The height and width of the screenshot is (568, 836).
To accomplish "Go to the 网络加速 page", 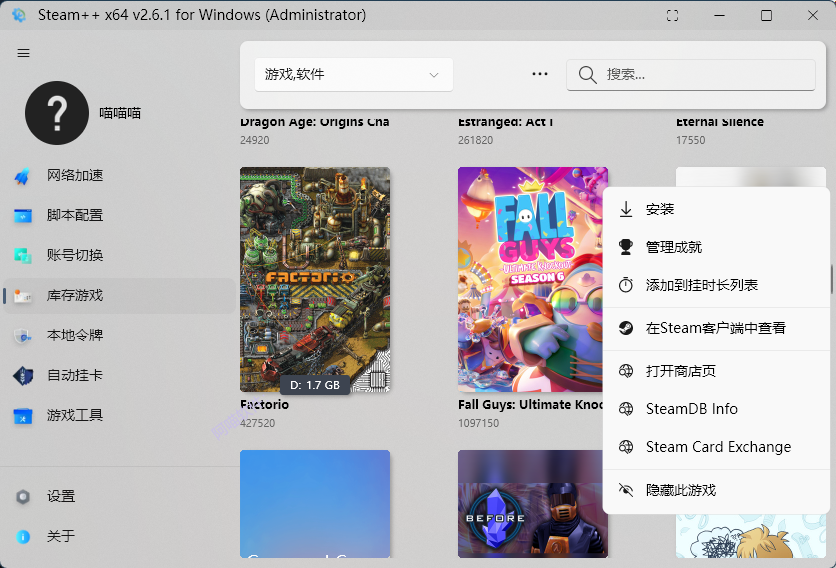I will [x=119, y=175].
